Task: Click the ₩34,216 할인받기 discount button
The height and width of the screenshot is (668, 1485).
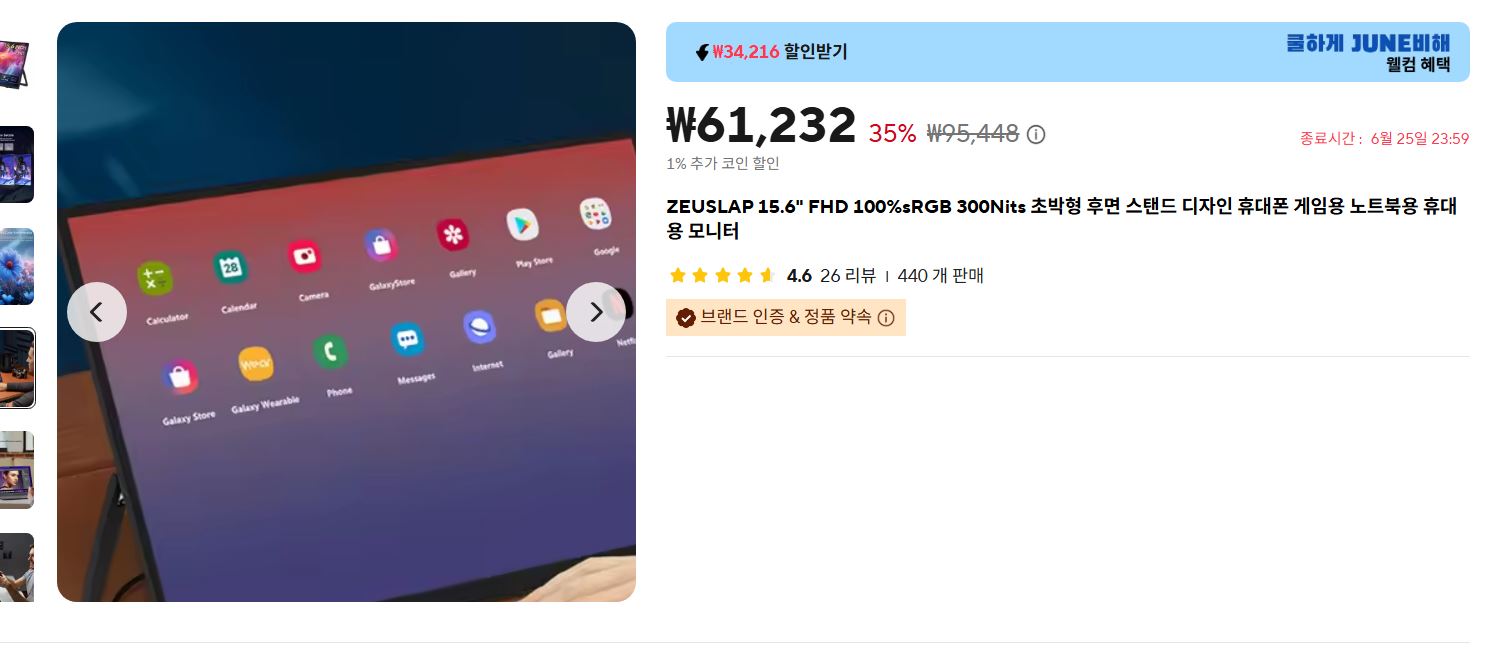Action: coord(771,52)
